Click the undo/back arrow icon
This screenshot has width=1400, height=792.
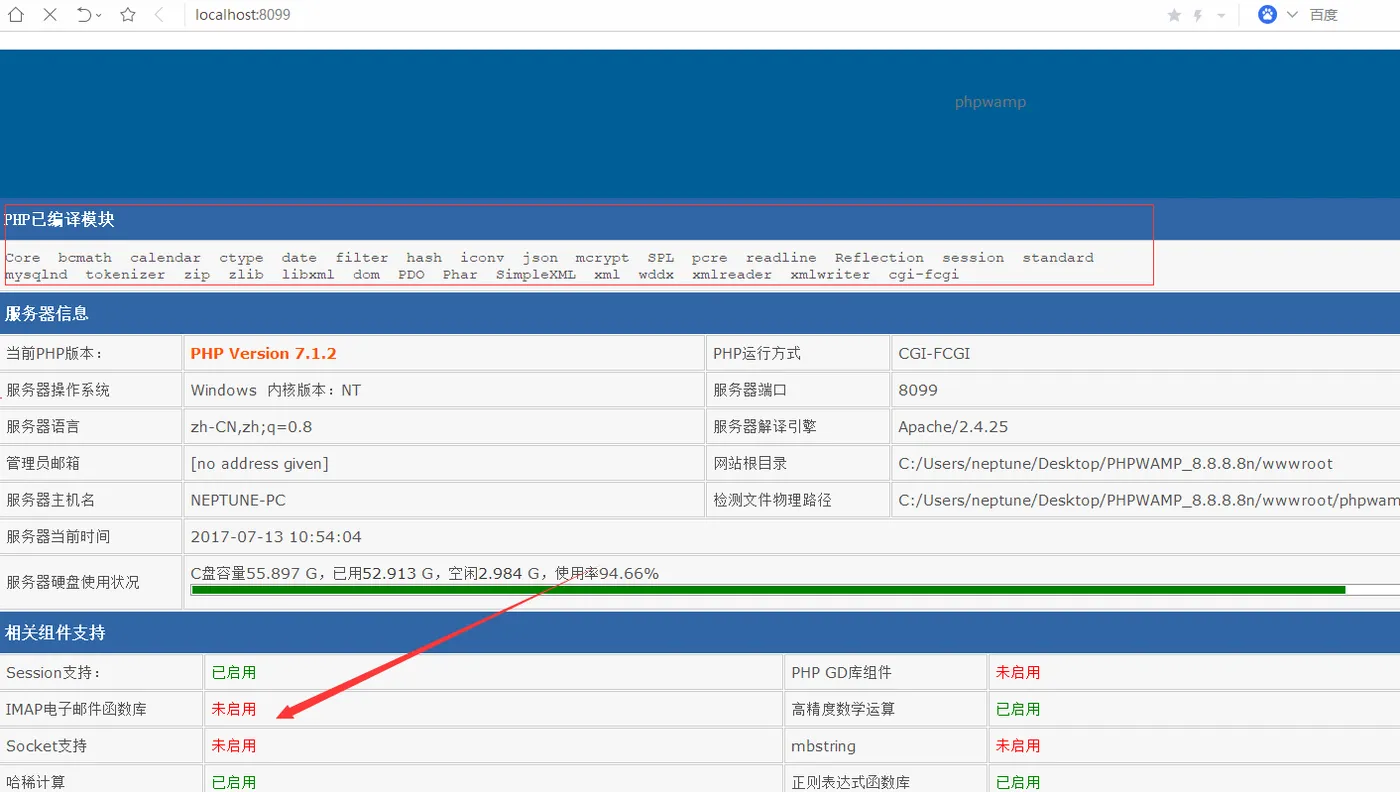[85, 15]
